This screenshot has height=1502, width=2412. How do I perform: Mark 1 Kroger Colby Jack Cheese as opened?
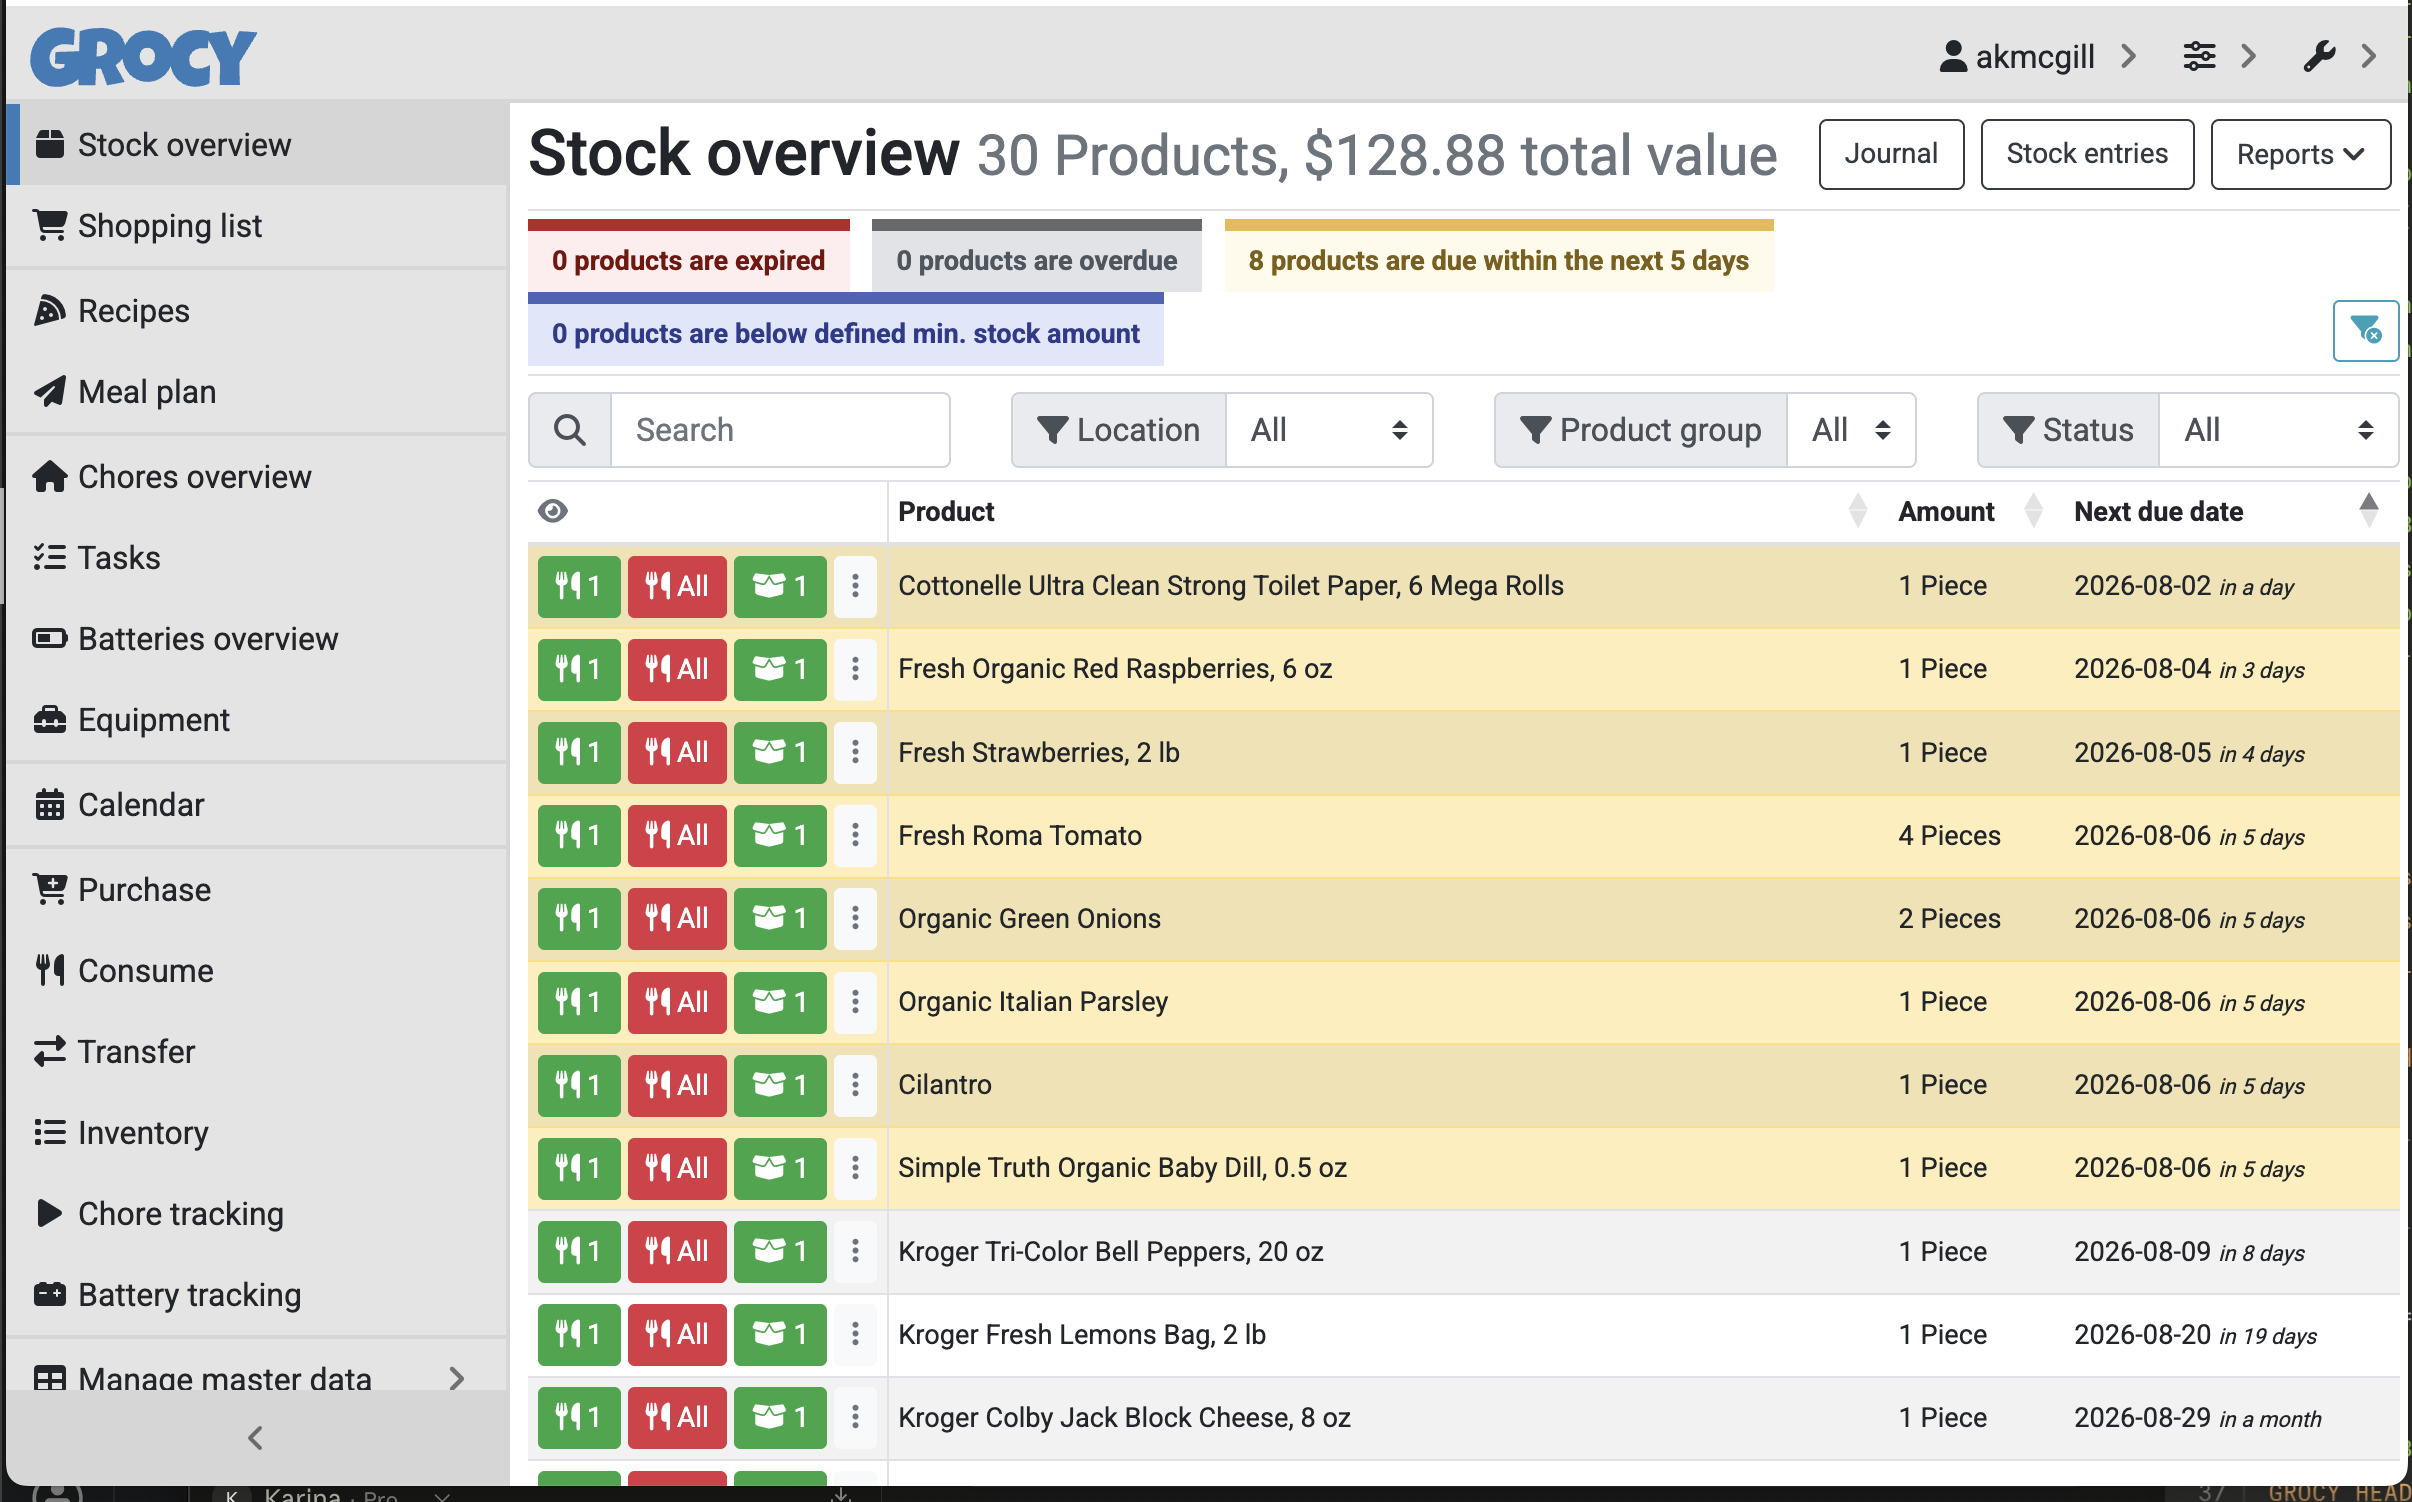point(780,1417)
